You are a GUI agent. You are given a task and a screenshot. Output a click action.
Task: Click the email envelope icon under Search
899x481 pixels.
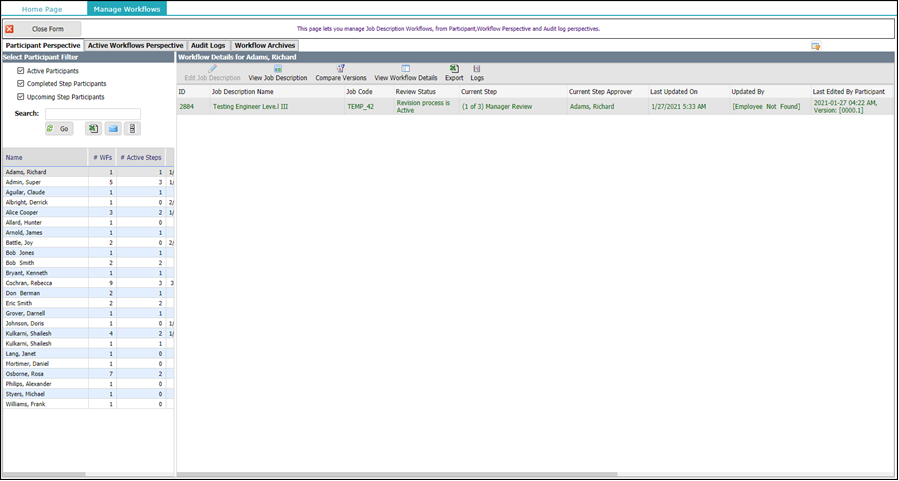pyautogui.click(x=113, y=129)
